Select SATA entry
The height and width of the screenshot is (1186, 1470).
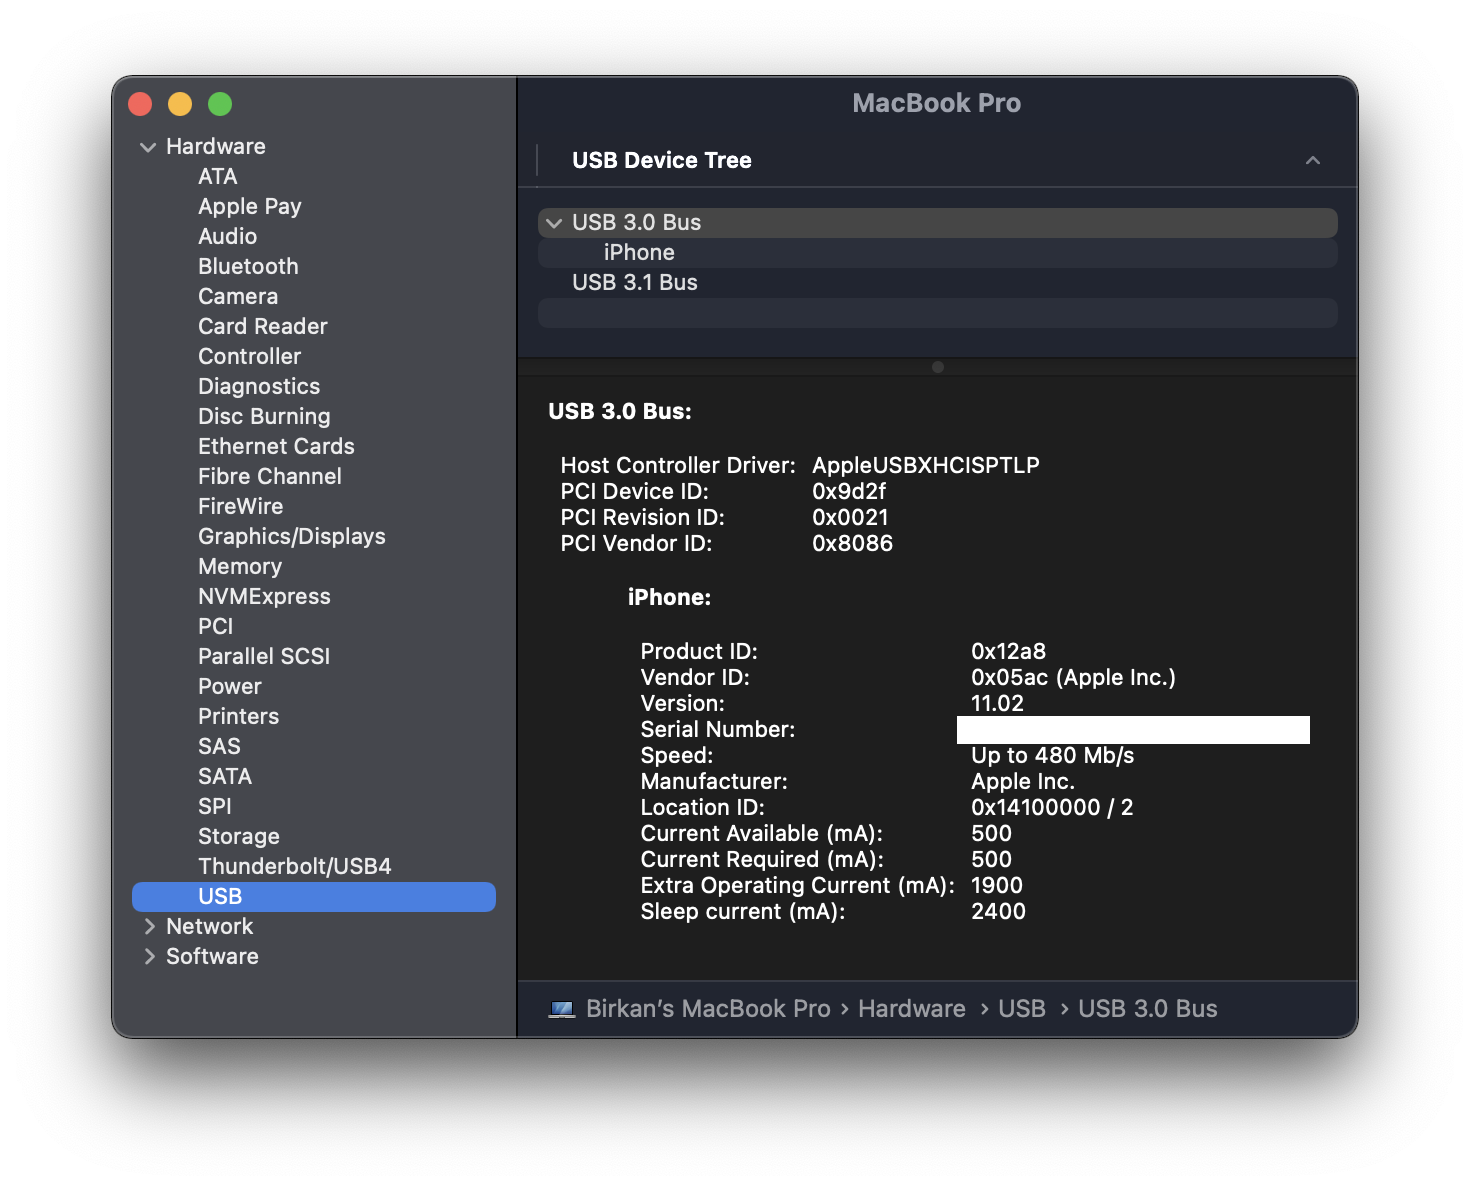pyautogui.click(x=225, y=776)
